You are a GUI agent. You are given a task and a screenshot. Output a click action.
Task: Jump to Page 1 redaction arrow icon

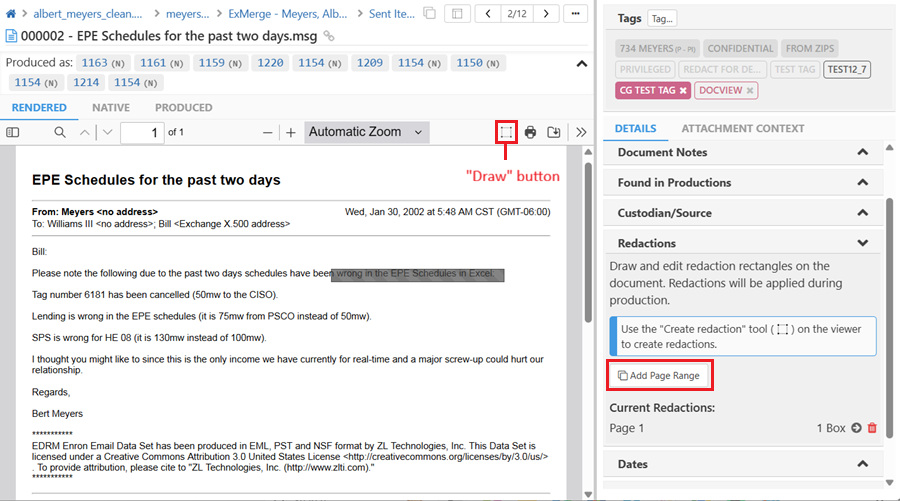click(x=856, y=428)
